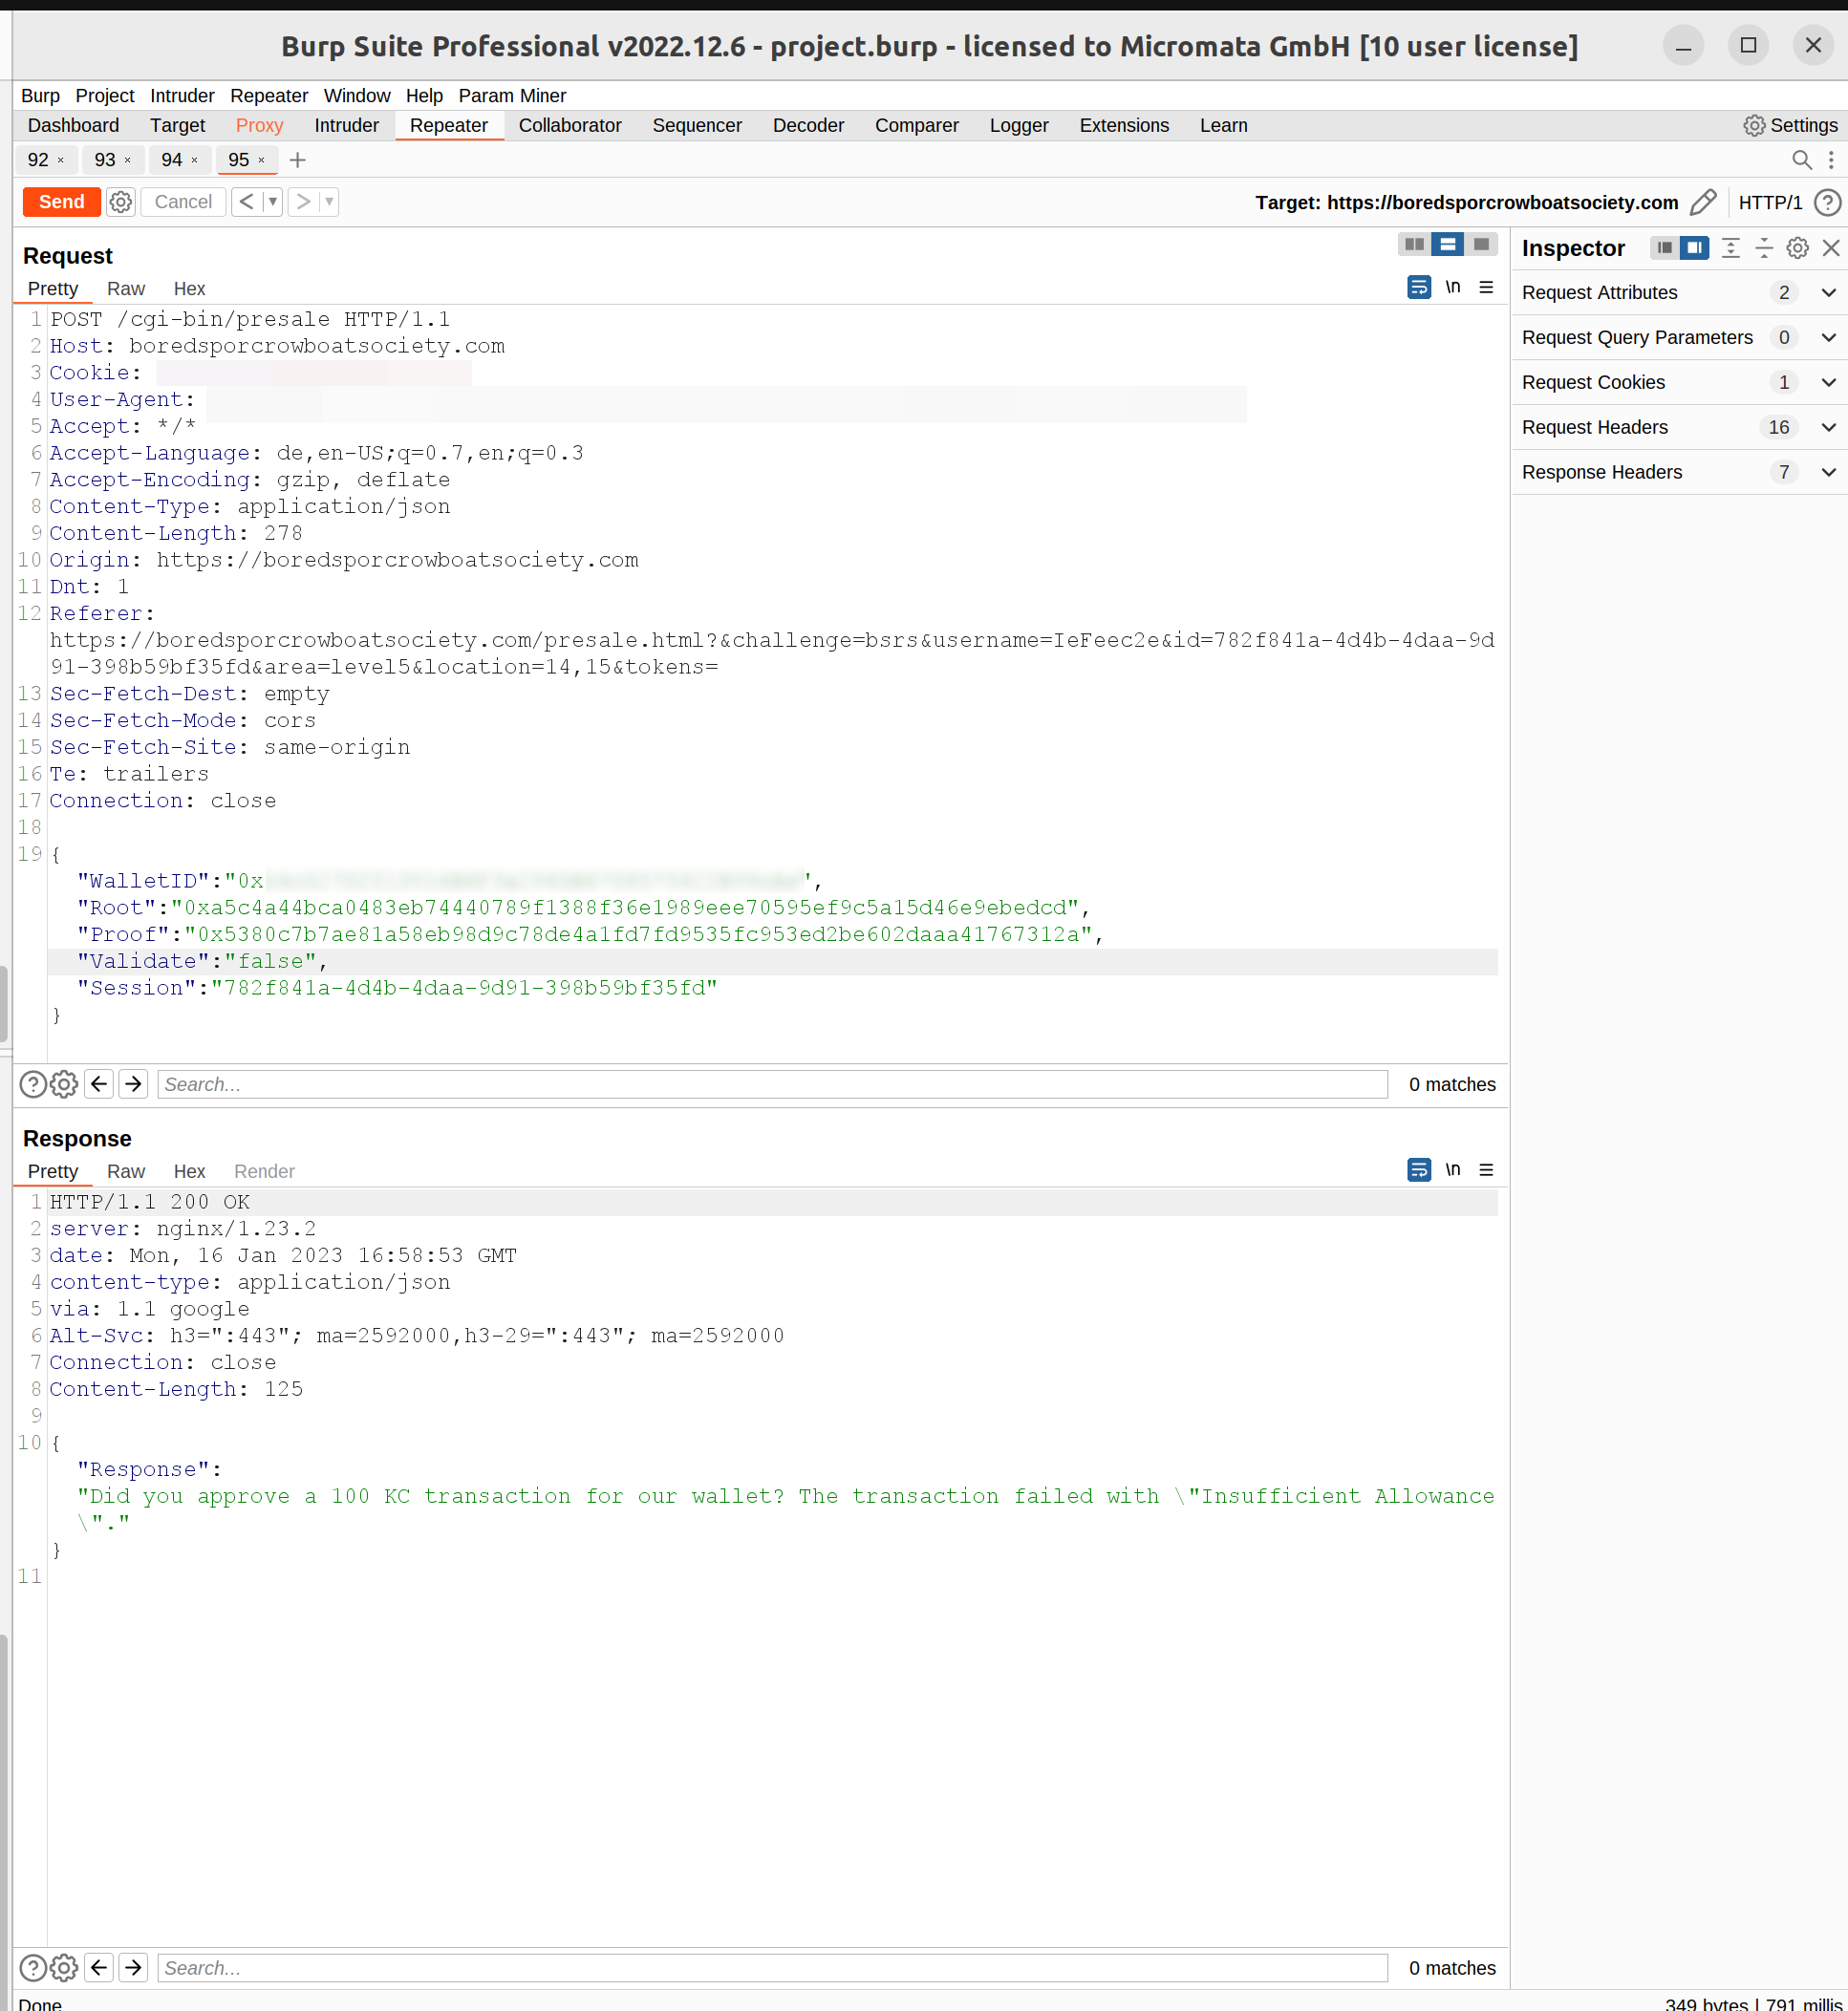This screenshot has height=2011, width=1848.
Task: Open Repeater settings via gear next to Send
Action: point(121,202)
